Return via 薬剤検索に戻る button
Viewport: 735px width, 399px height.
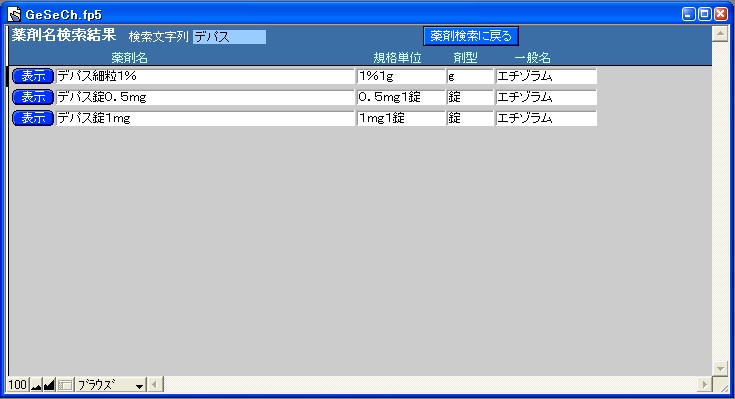471,36
